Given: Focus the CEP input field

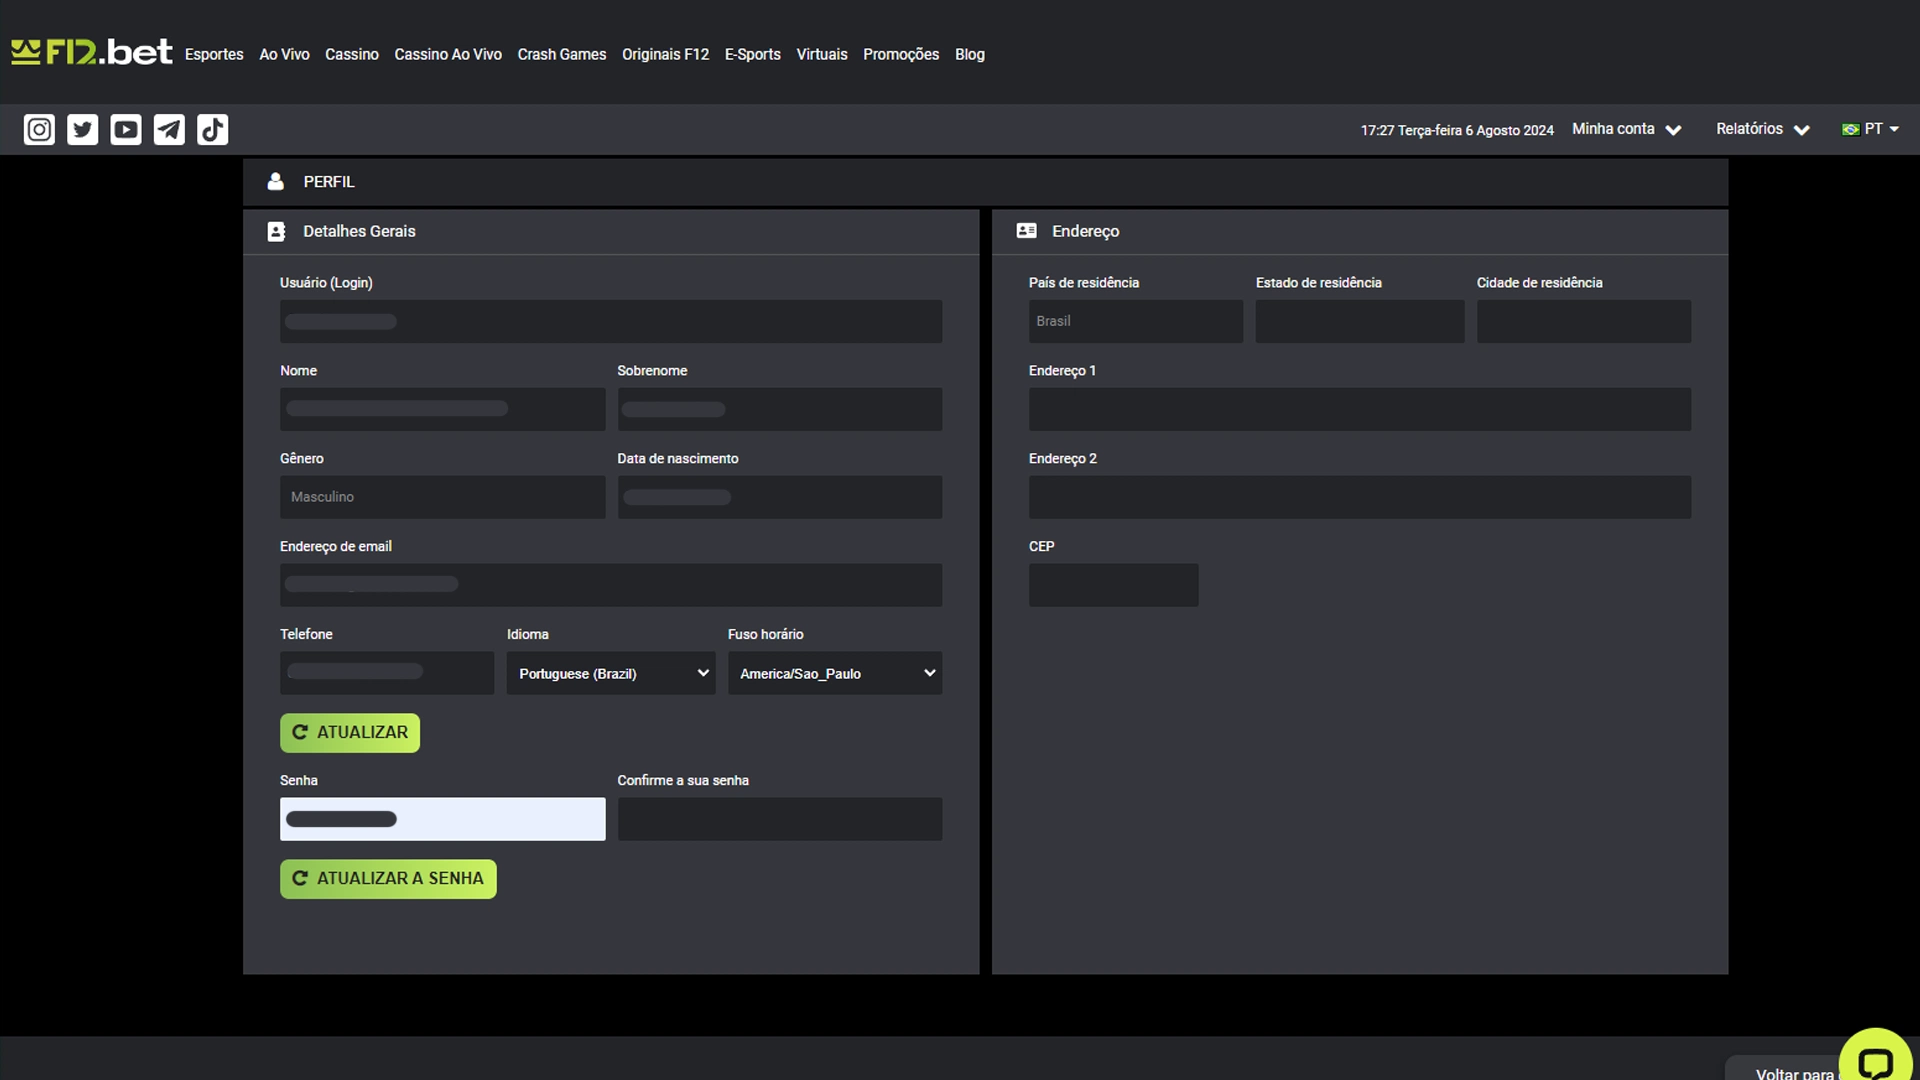Looking at the screenshot, I should tap(1112, 585).
